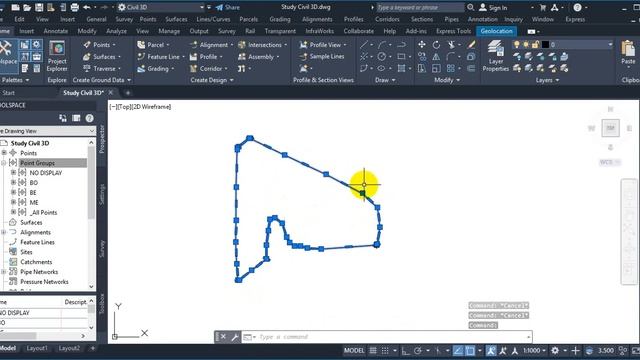Open the Autodesk App Store cart icon
Viewport: 640px width, 360px height.
[x=543, y=7]
